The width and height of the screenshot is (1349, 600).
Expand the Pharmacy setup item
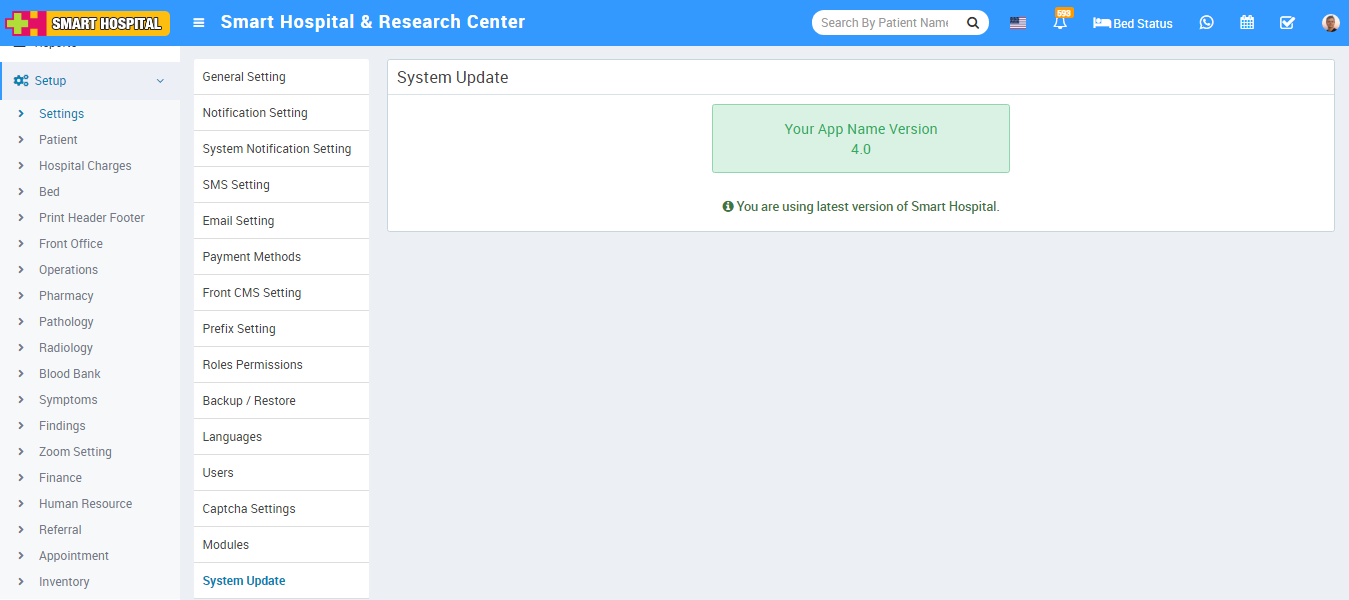[x=66, y=296]
